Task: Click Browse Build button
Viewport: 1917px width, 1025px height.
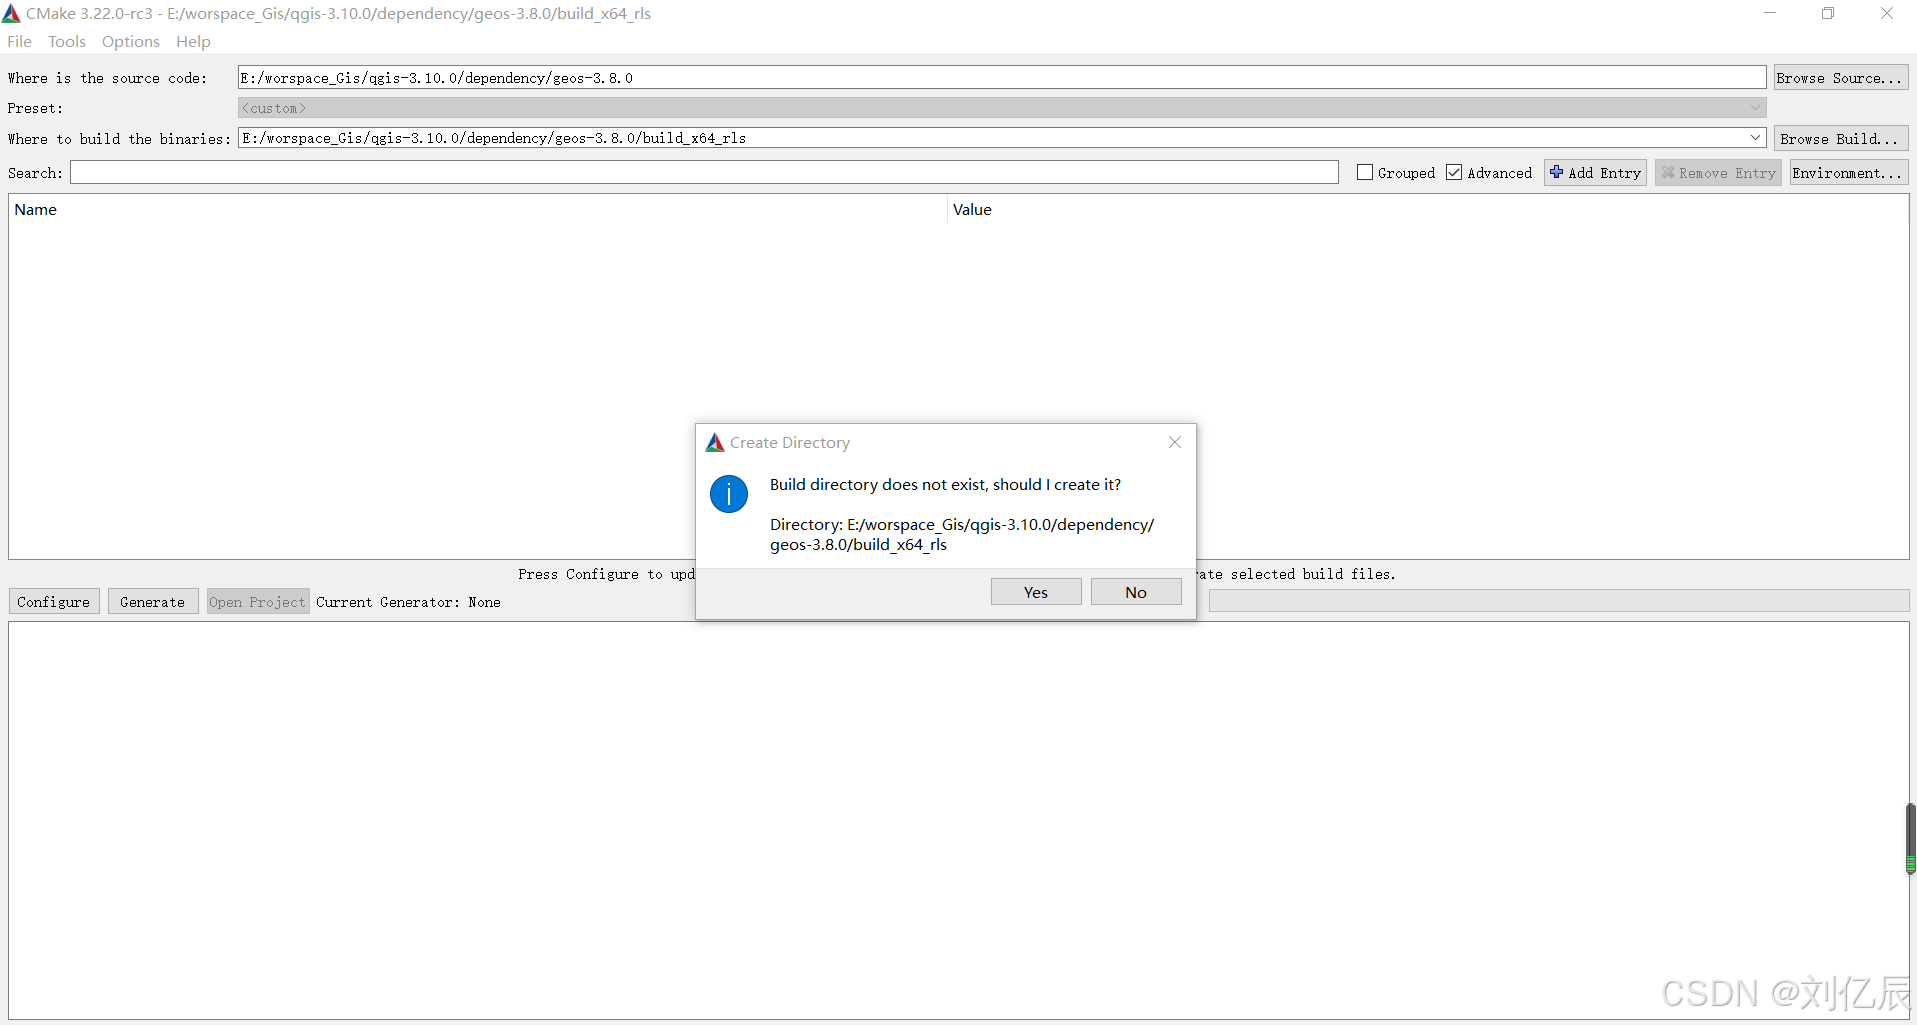Action: pyautogui.click(x=1841, y=138)
